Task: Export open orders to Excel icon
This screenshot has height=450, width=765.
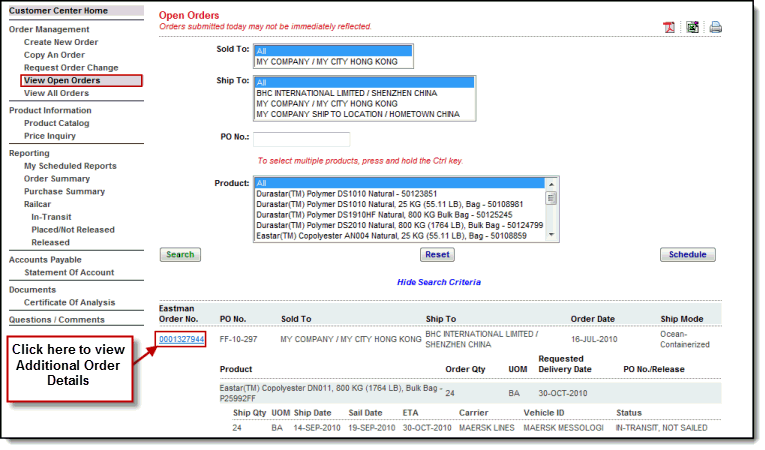Action: (x=692, y=27)
